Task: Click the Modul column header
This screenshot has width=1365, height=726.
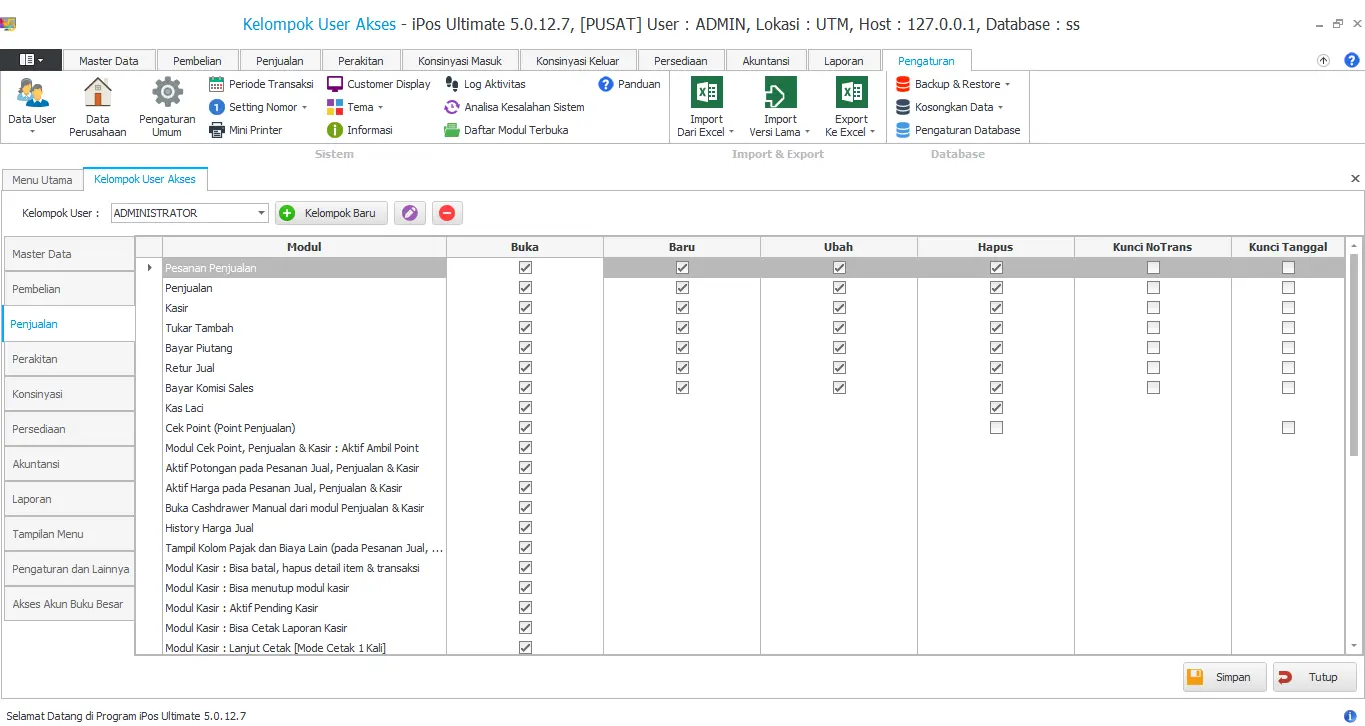Action: [304, 247]
